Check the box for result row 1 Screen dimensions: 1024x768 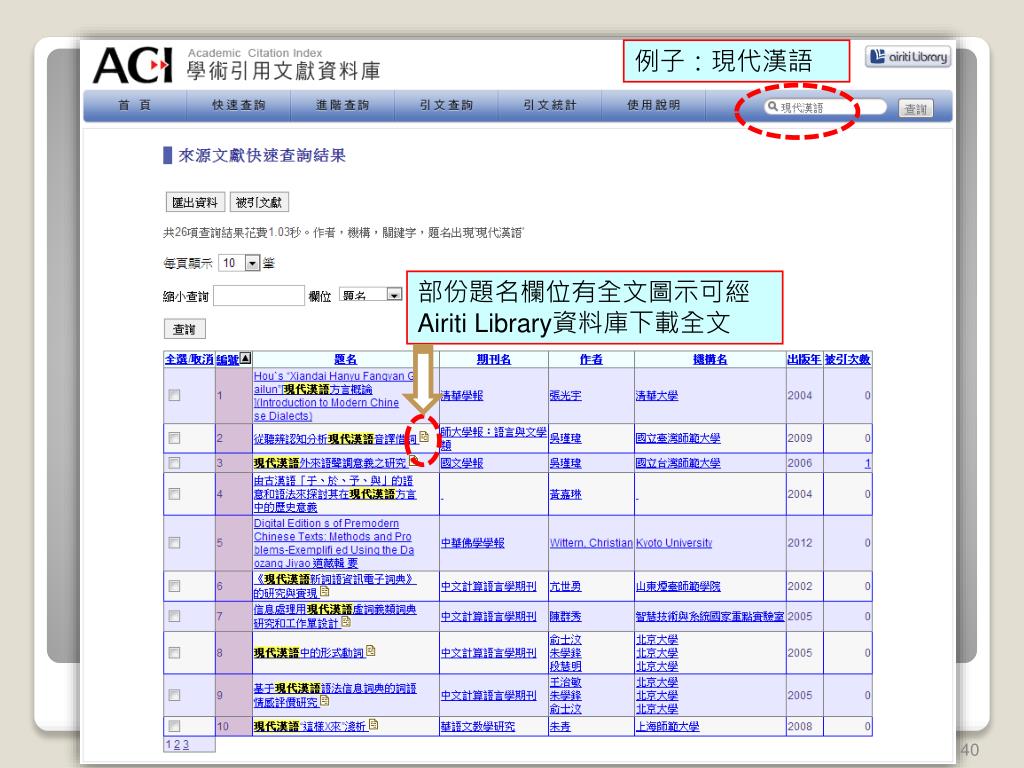(174, 395)
